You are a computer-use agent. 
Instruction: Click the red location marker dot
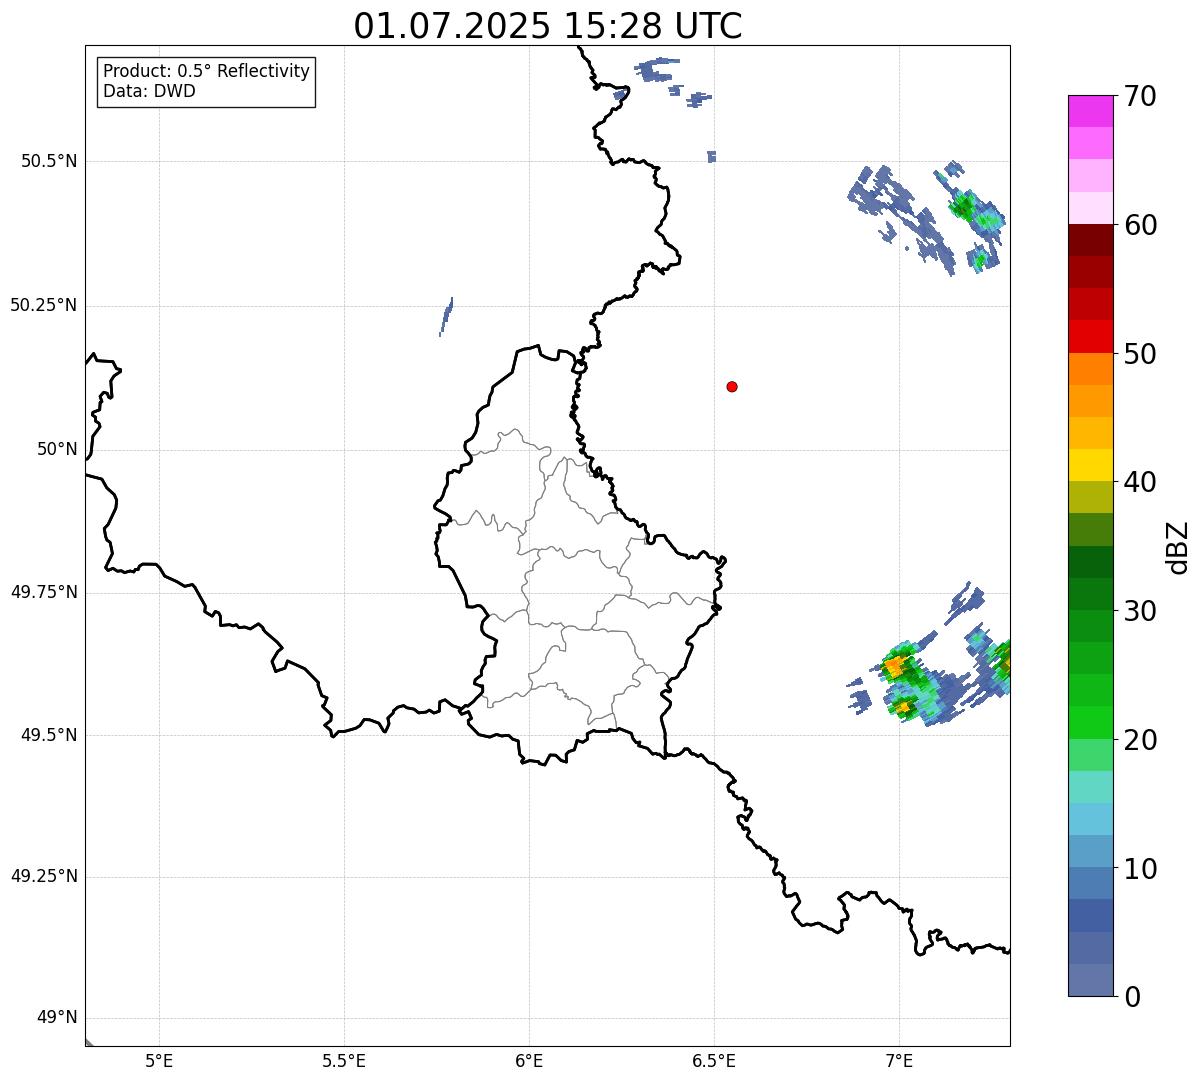click(x=732, y=386)
